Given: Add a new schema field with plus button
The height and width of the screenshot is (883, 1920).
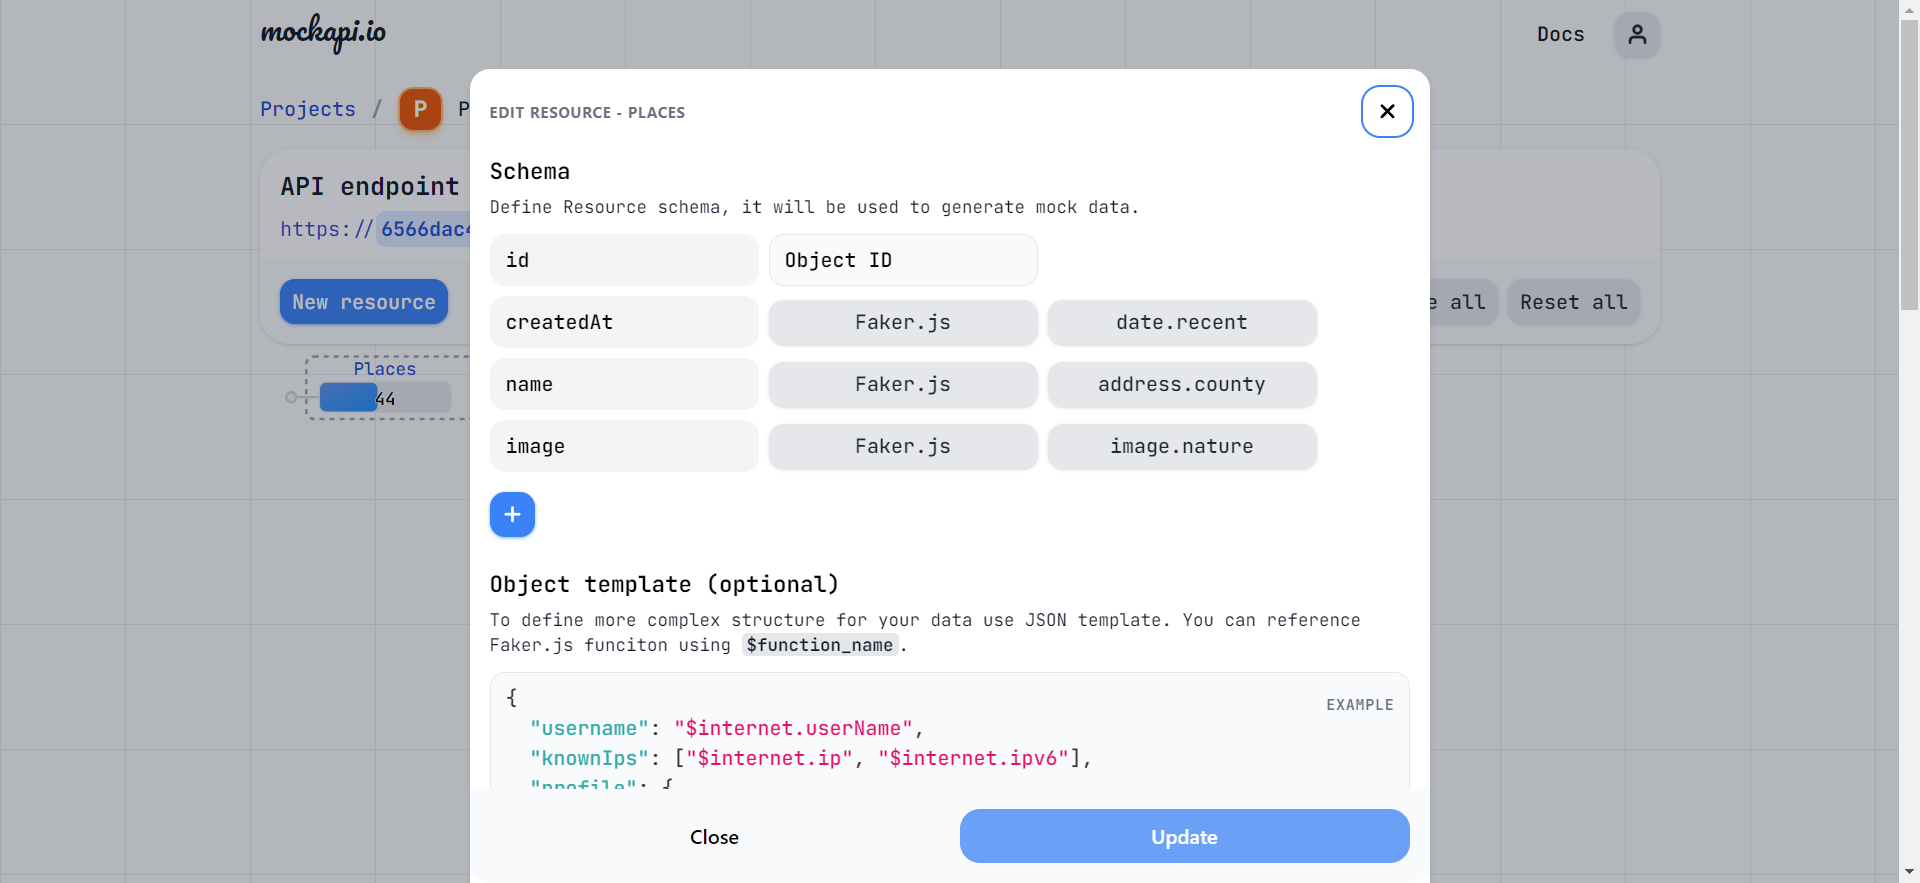Looking at the screenshot, I should pos(512,515).
